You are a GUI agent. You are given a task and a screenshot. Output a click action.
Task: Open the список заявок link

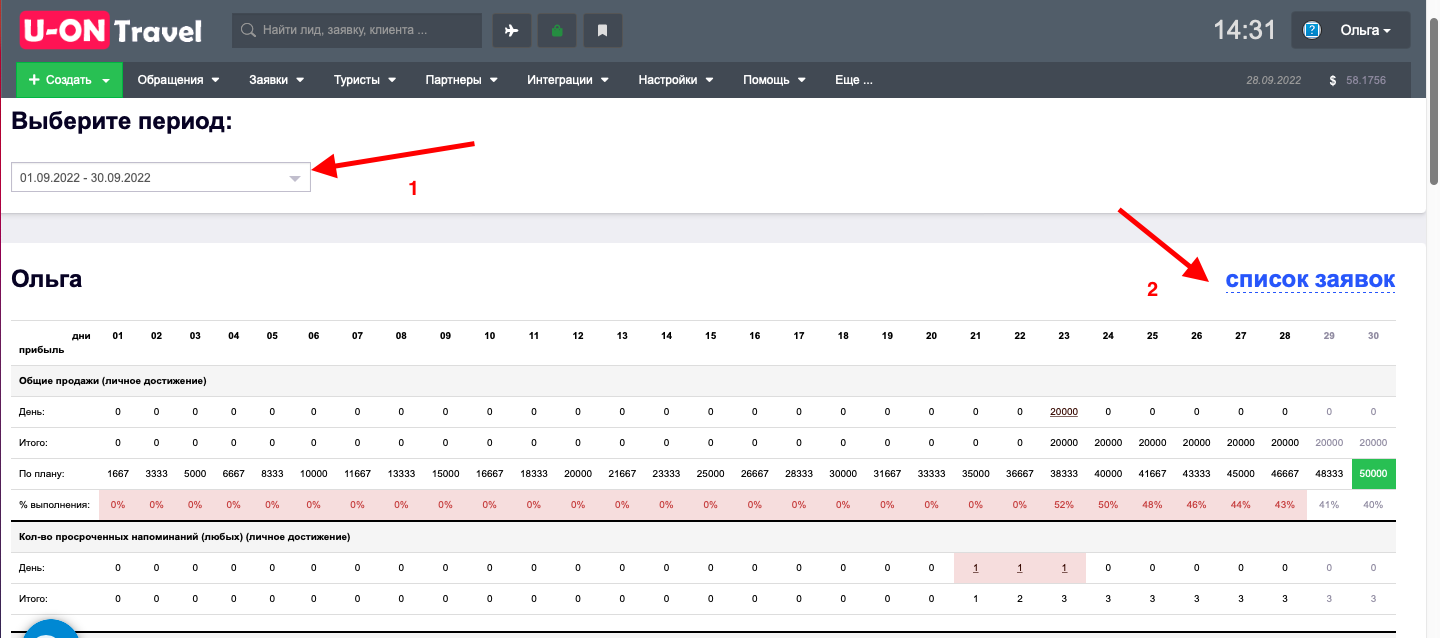(1310, 280)
